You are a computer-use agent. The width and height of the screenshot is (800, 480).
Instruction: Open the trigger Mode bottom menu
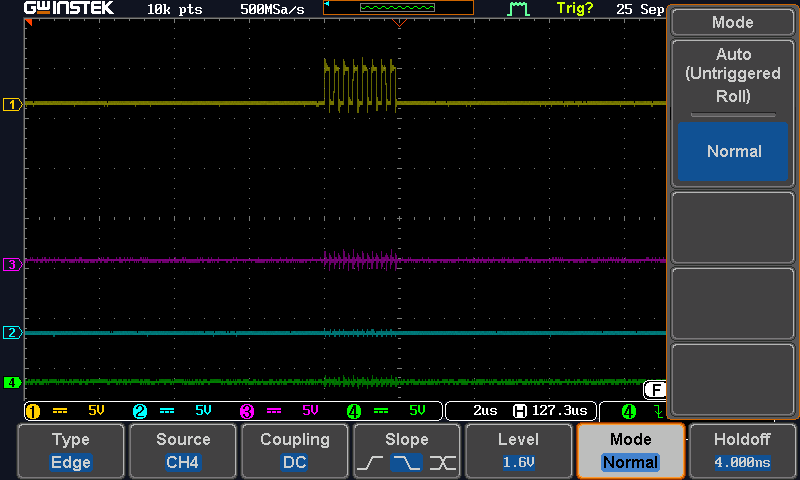tap(631, 451)
